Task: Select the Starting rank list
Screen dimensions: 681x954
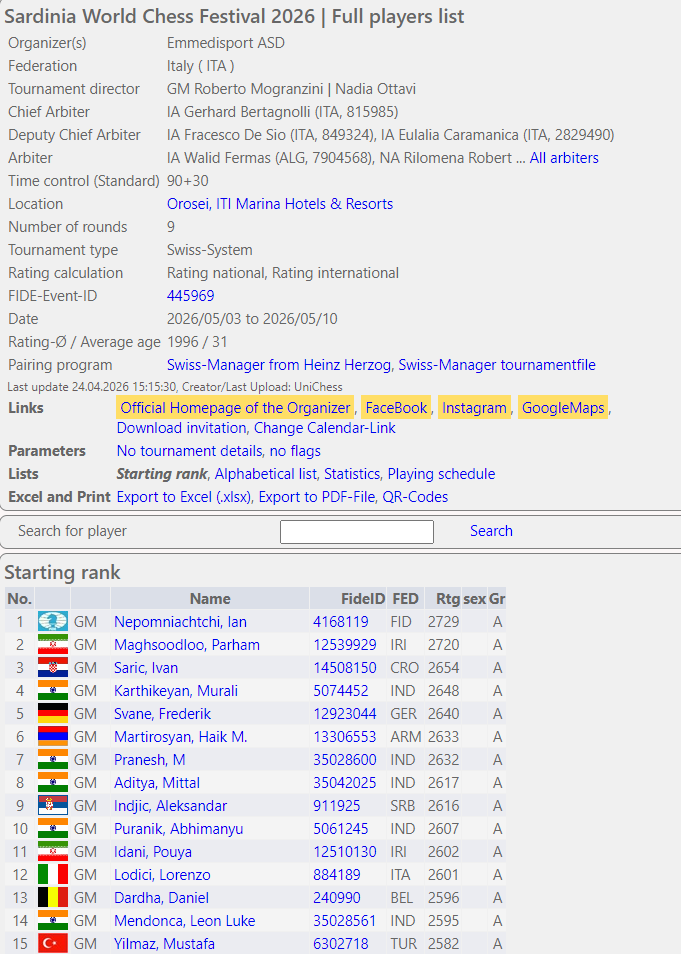Action: [162, 474]
